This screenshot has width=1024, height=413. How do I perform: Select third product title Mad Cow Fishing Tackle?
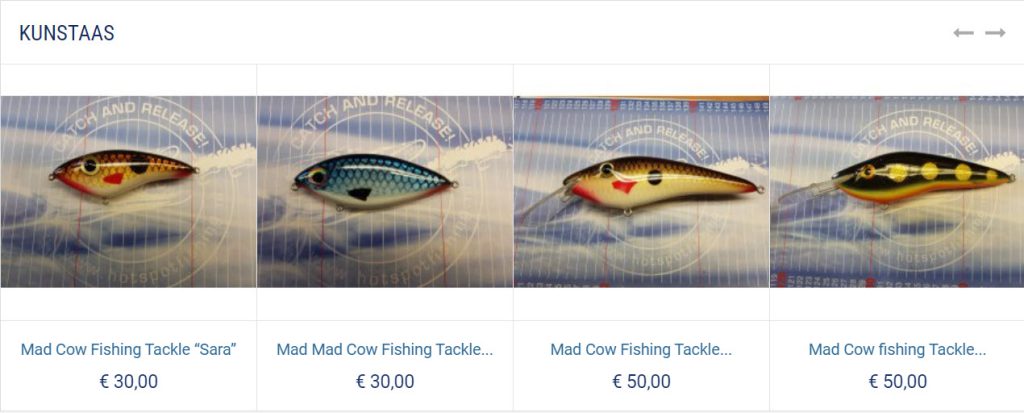coord(641,350)
